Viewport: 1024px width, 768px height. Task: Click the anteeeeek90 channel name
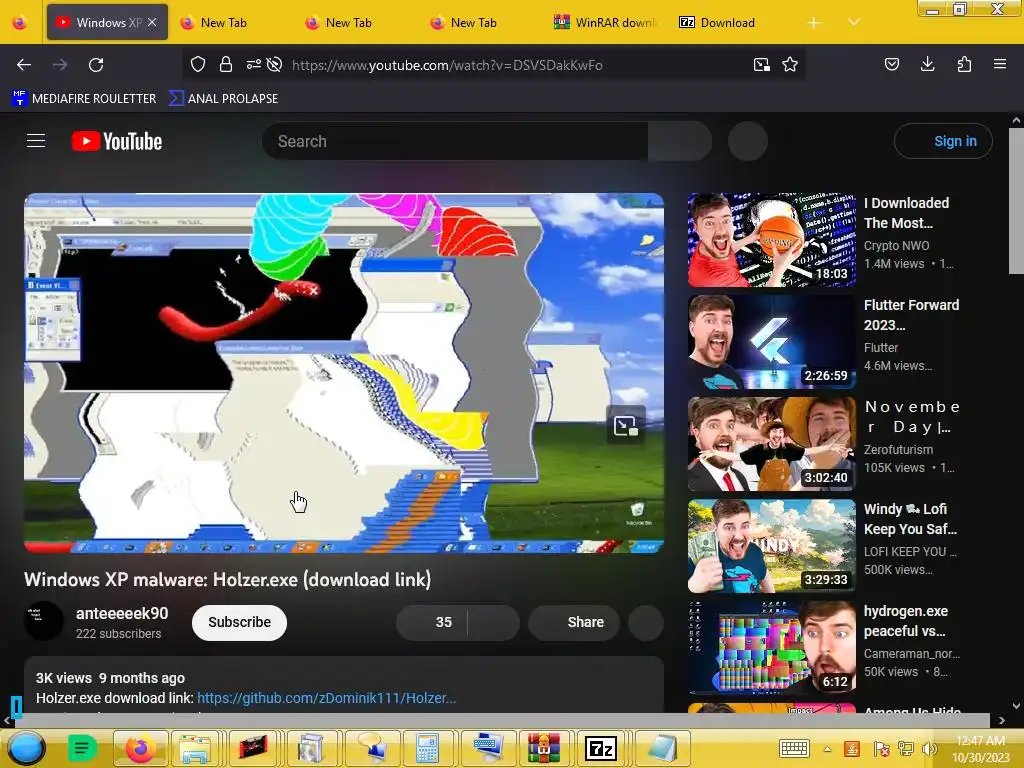(122, 613)
